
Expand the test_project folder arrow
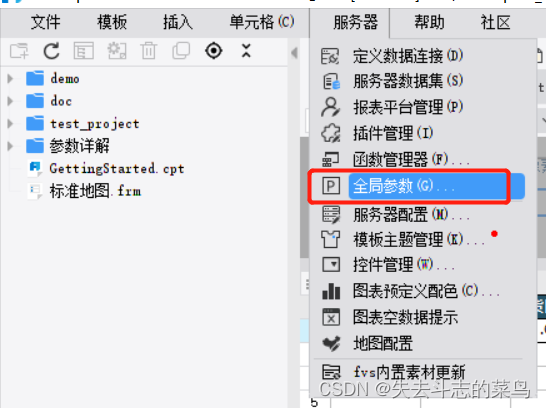(x=10, y=124)
